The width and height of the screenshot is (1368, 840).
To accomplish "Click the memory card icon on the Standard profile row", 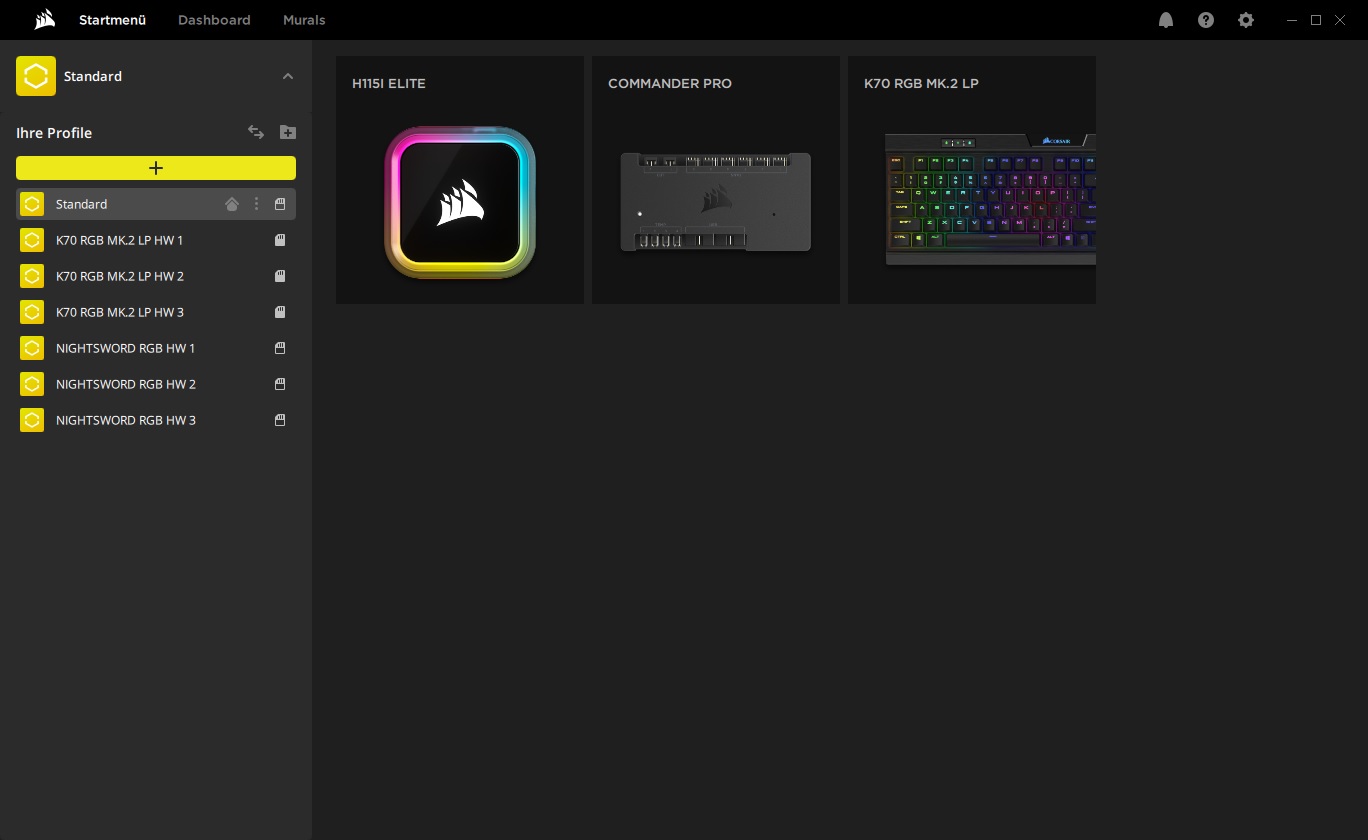I will pyautogui.click(x=280, y=204).
